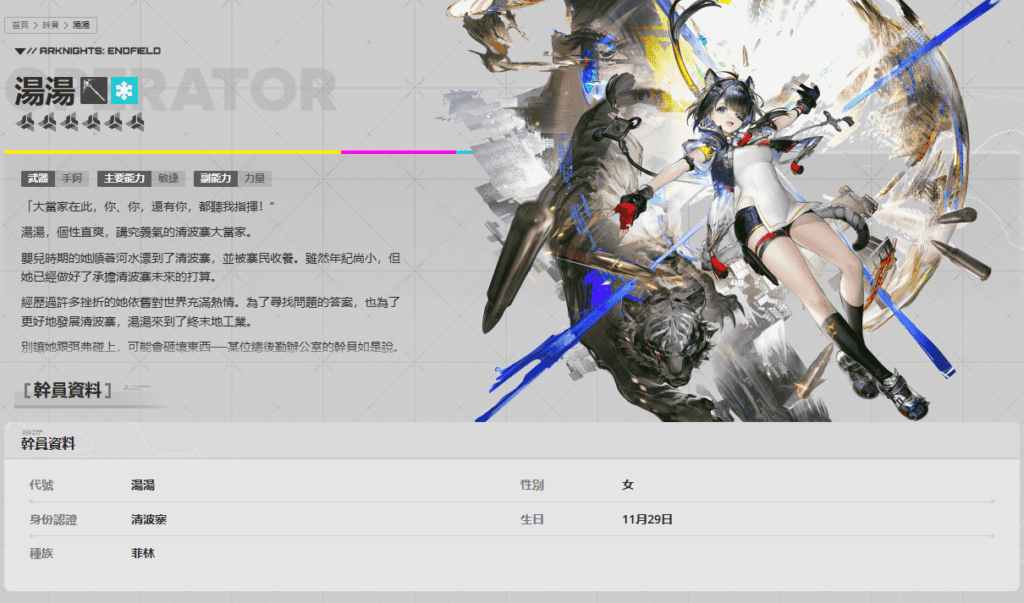
Task: Click the ARKNIGHTS: ENDFIELD header text
Action: click(100, 51)
